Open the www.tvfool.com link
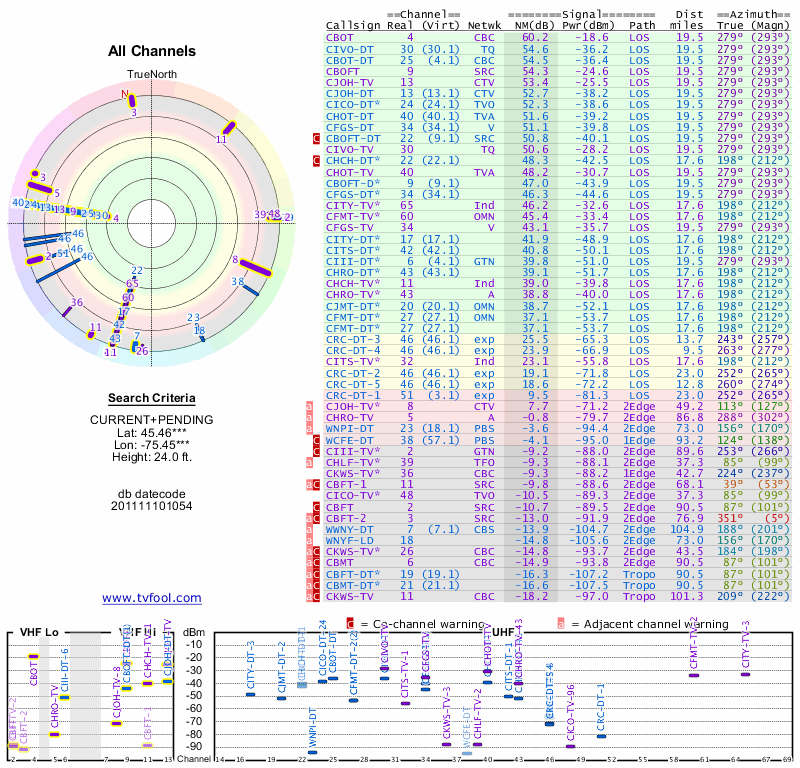Screen dimensions: 800x768 point(152,598)
